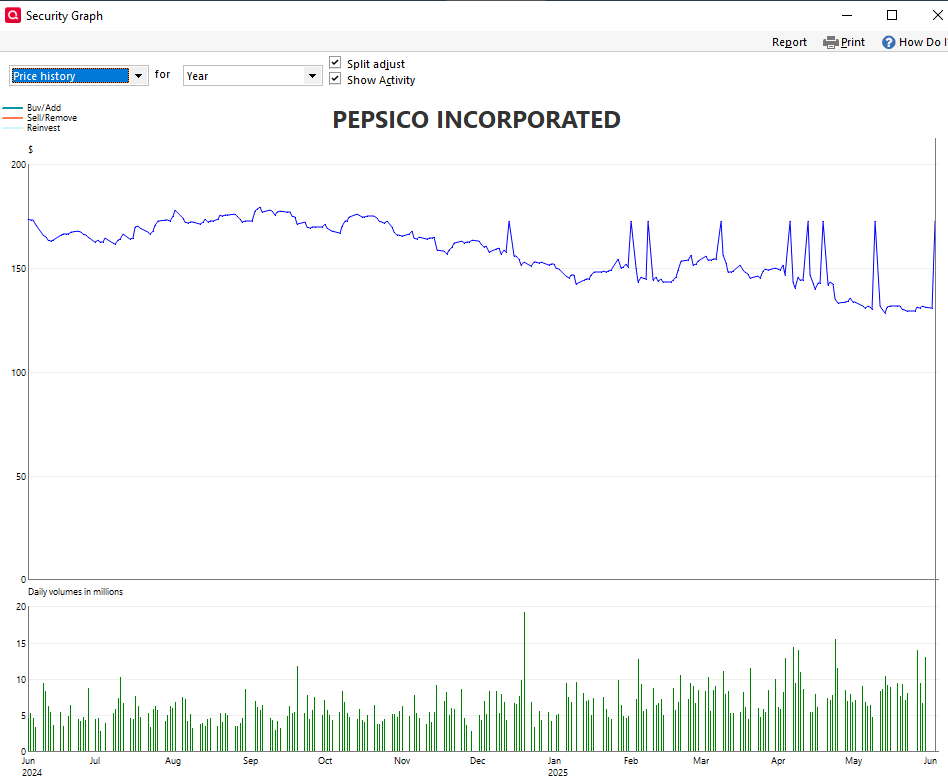Click the May month axis label
This screenshot has height=776, width=948.
coord(854,760)
